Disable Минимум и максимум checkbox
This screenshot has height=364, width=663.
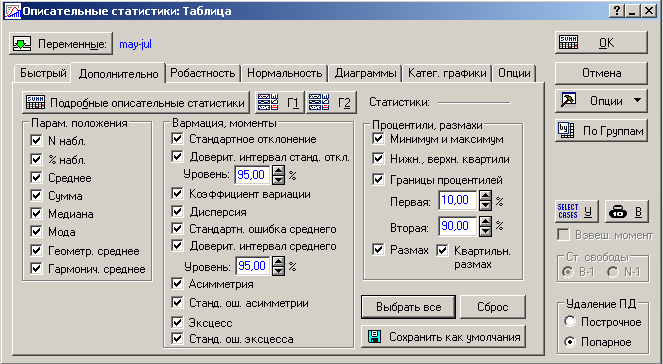378,139
